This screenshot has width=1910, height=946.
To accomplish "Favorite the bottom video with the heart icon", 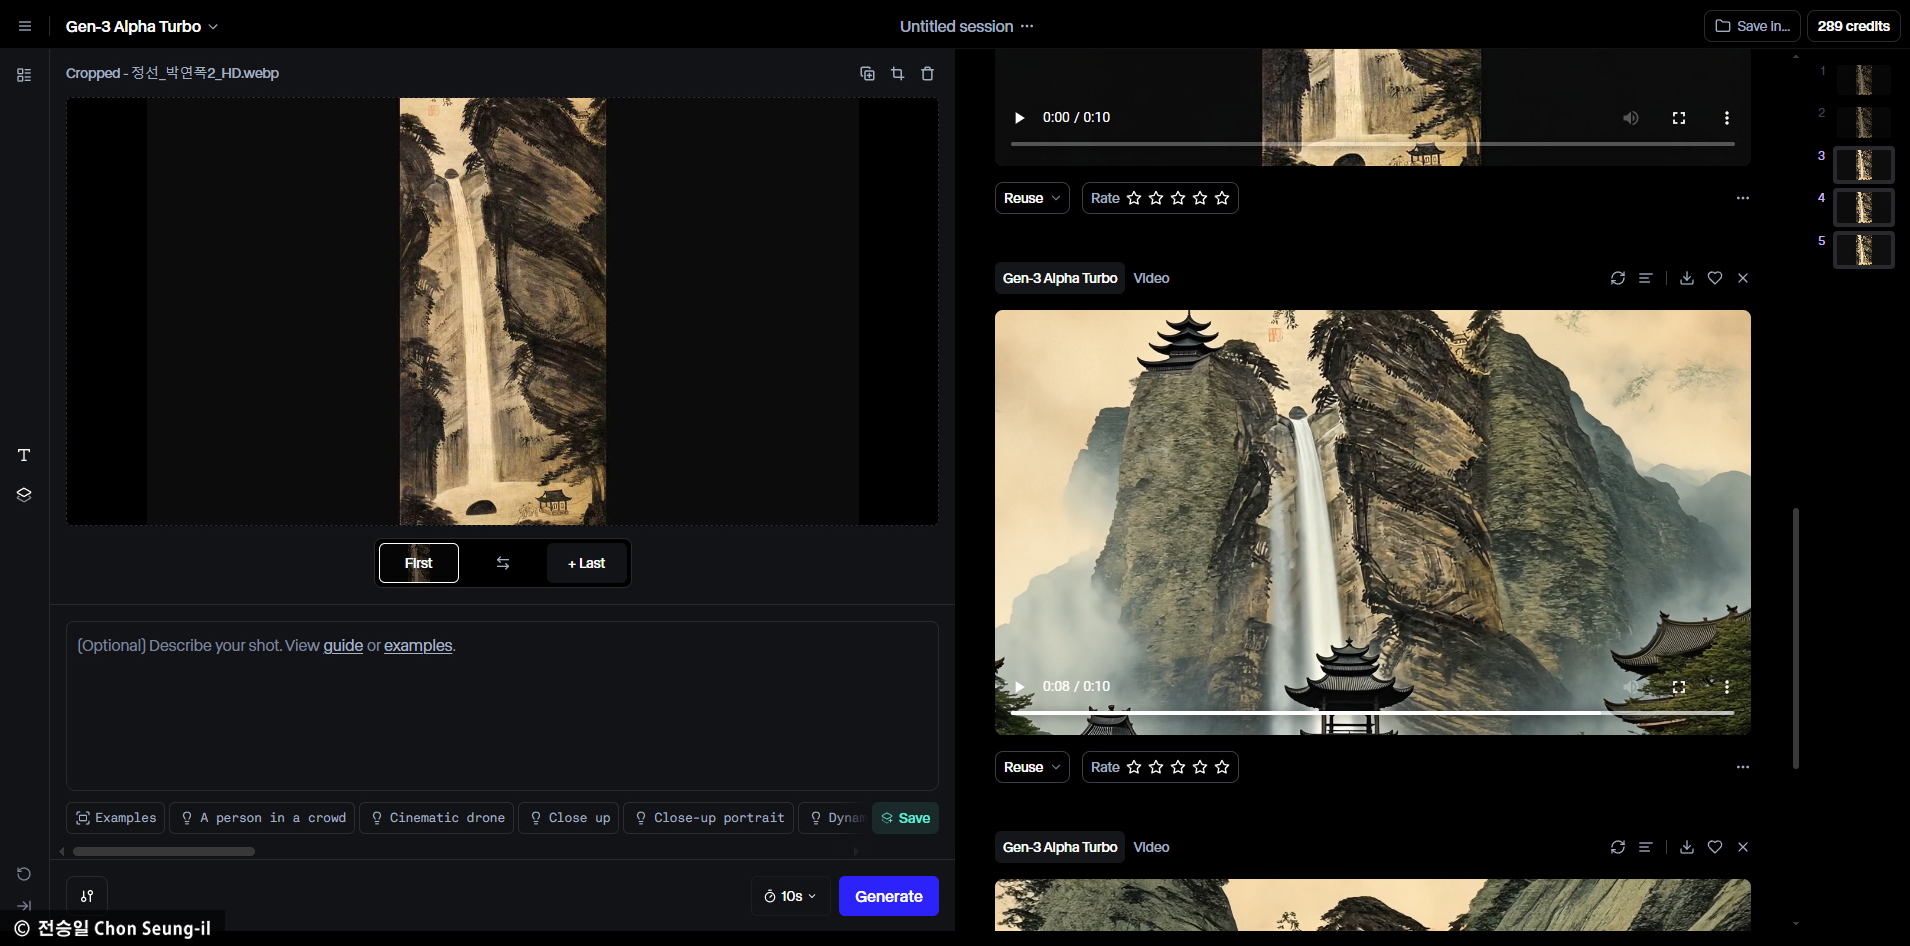I will click(1715, 847).
